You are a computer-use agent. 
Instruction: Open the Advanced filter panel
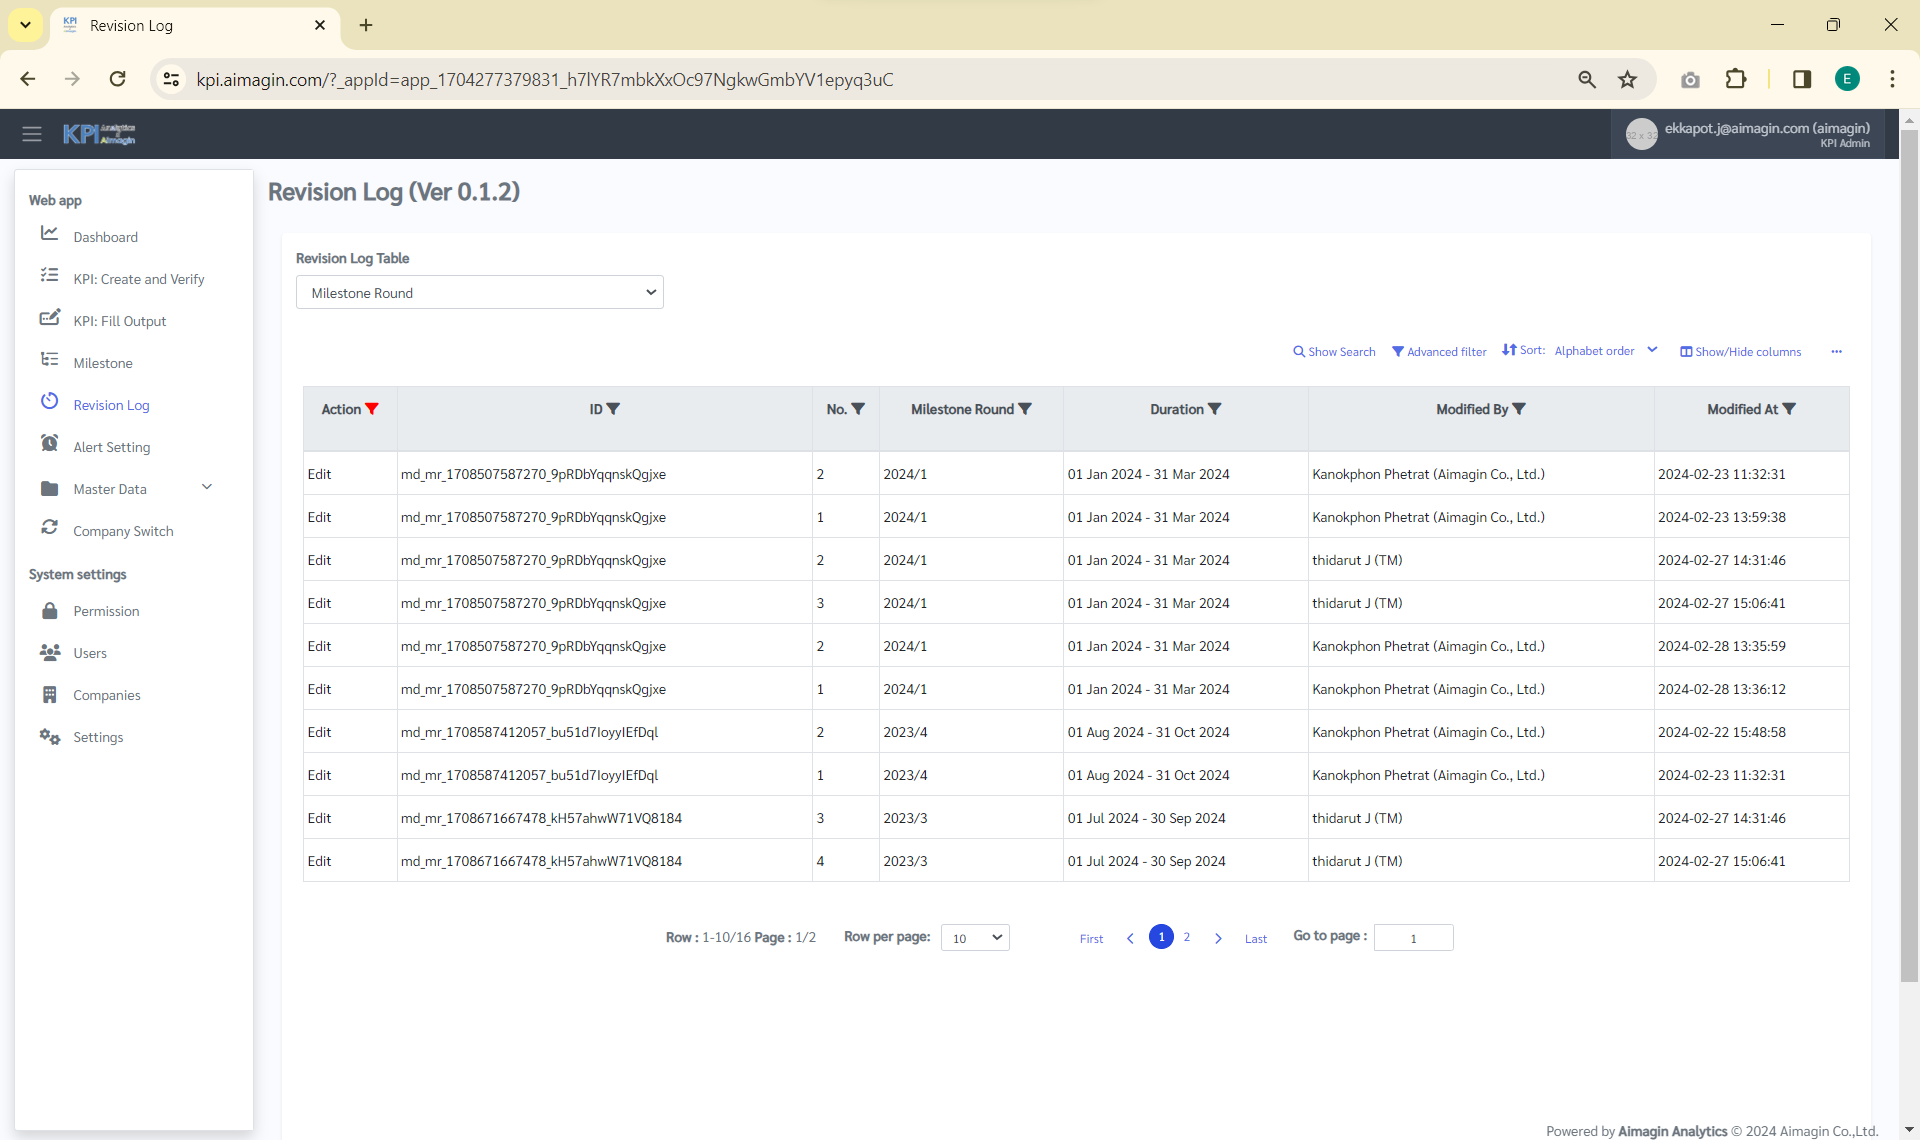click(x=1439, y=352)
